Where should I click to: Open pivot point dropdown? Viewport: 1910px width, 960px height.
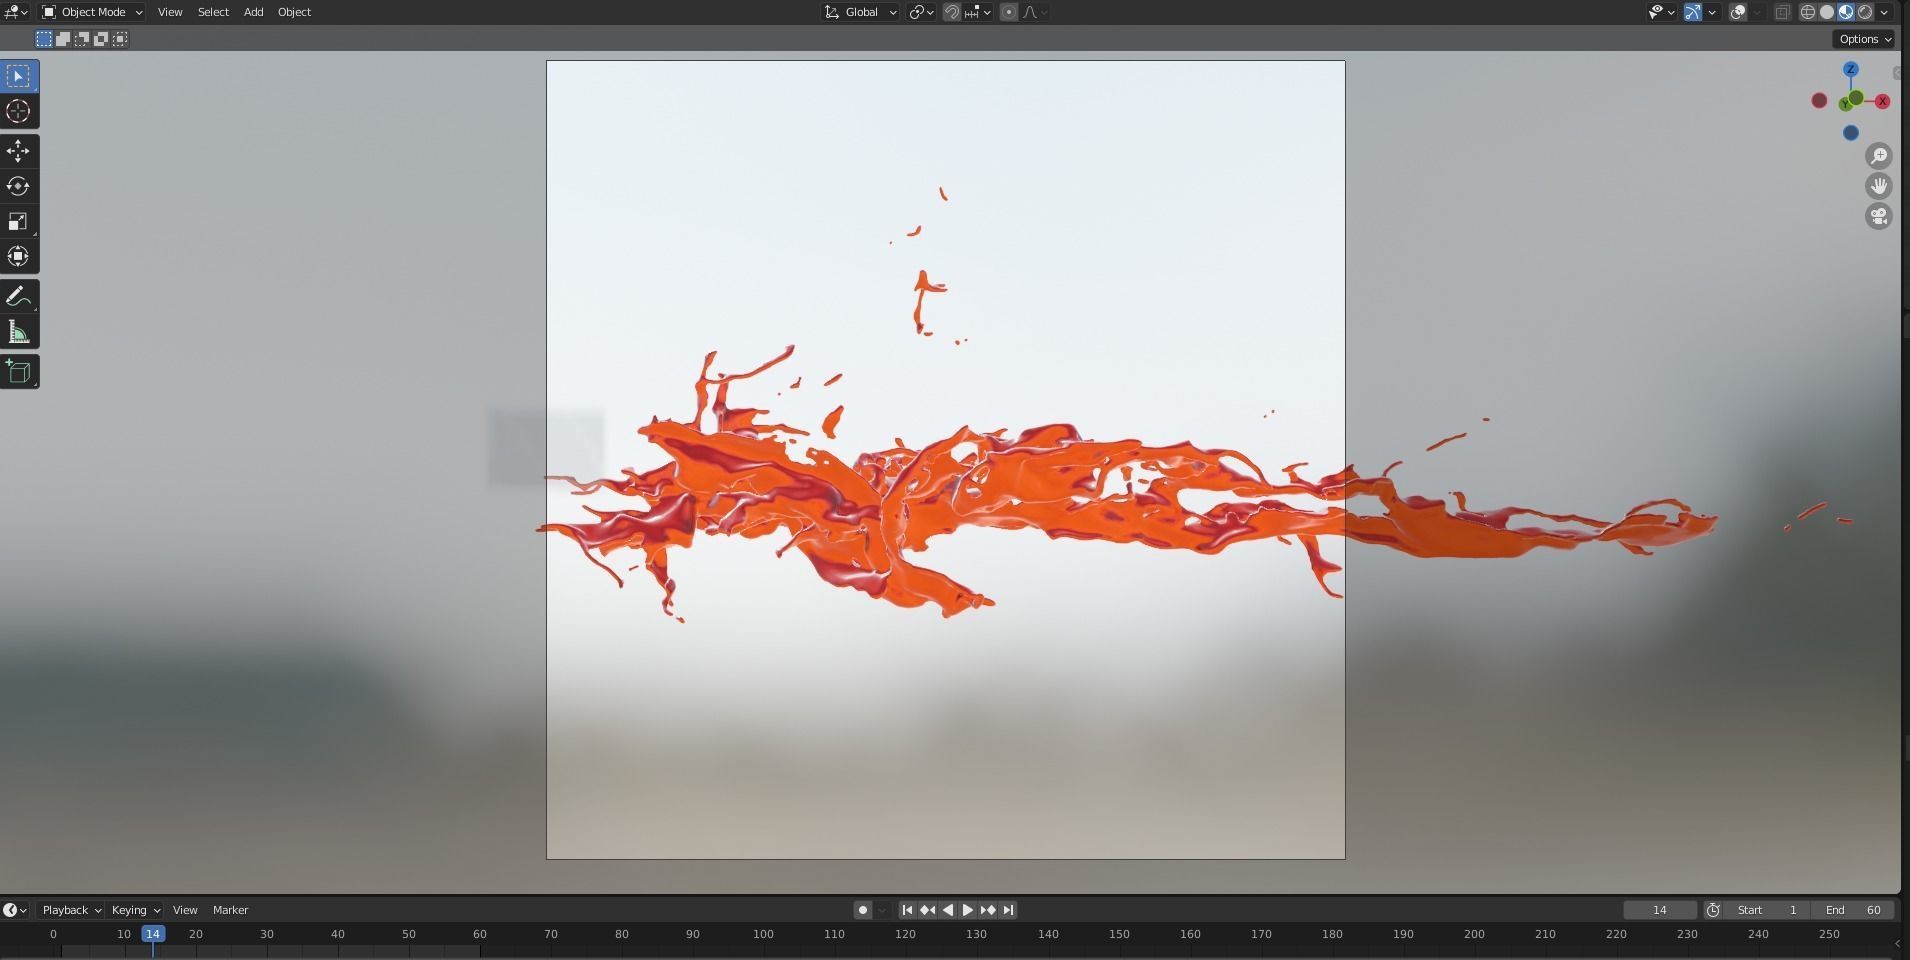[922, 12]
